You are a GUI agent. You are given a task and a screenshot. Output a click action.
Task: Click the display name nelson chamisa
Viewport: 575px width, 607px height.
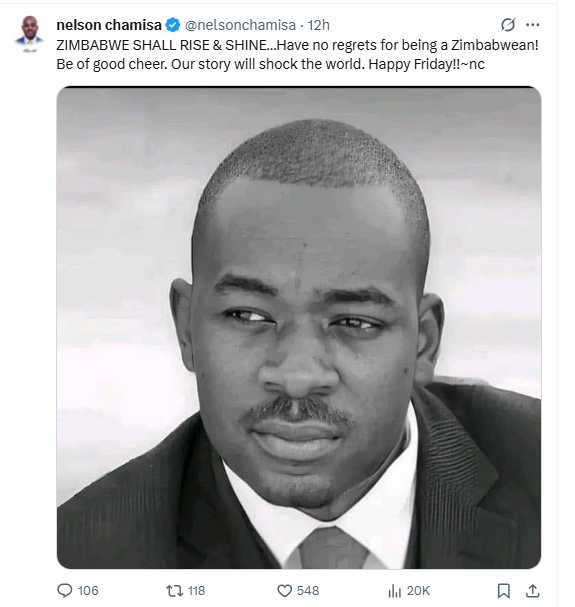(x=109, y=25)
